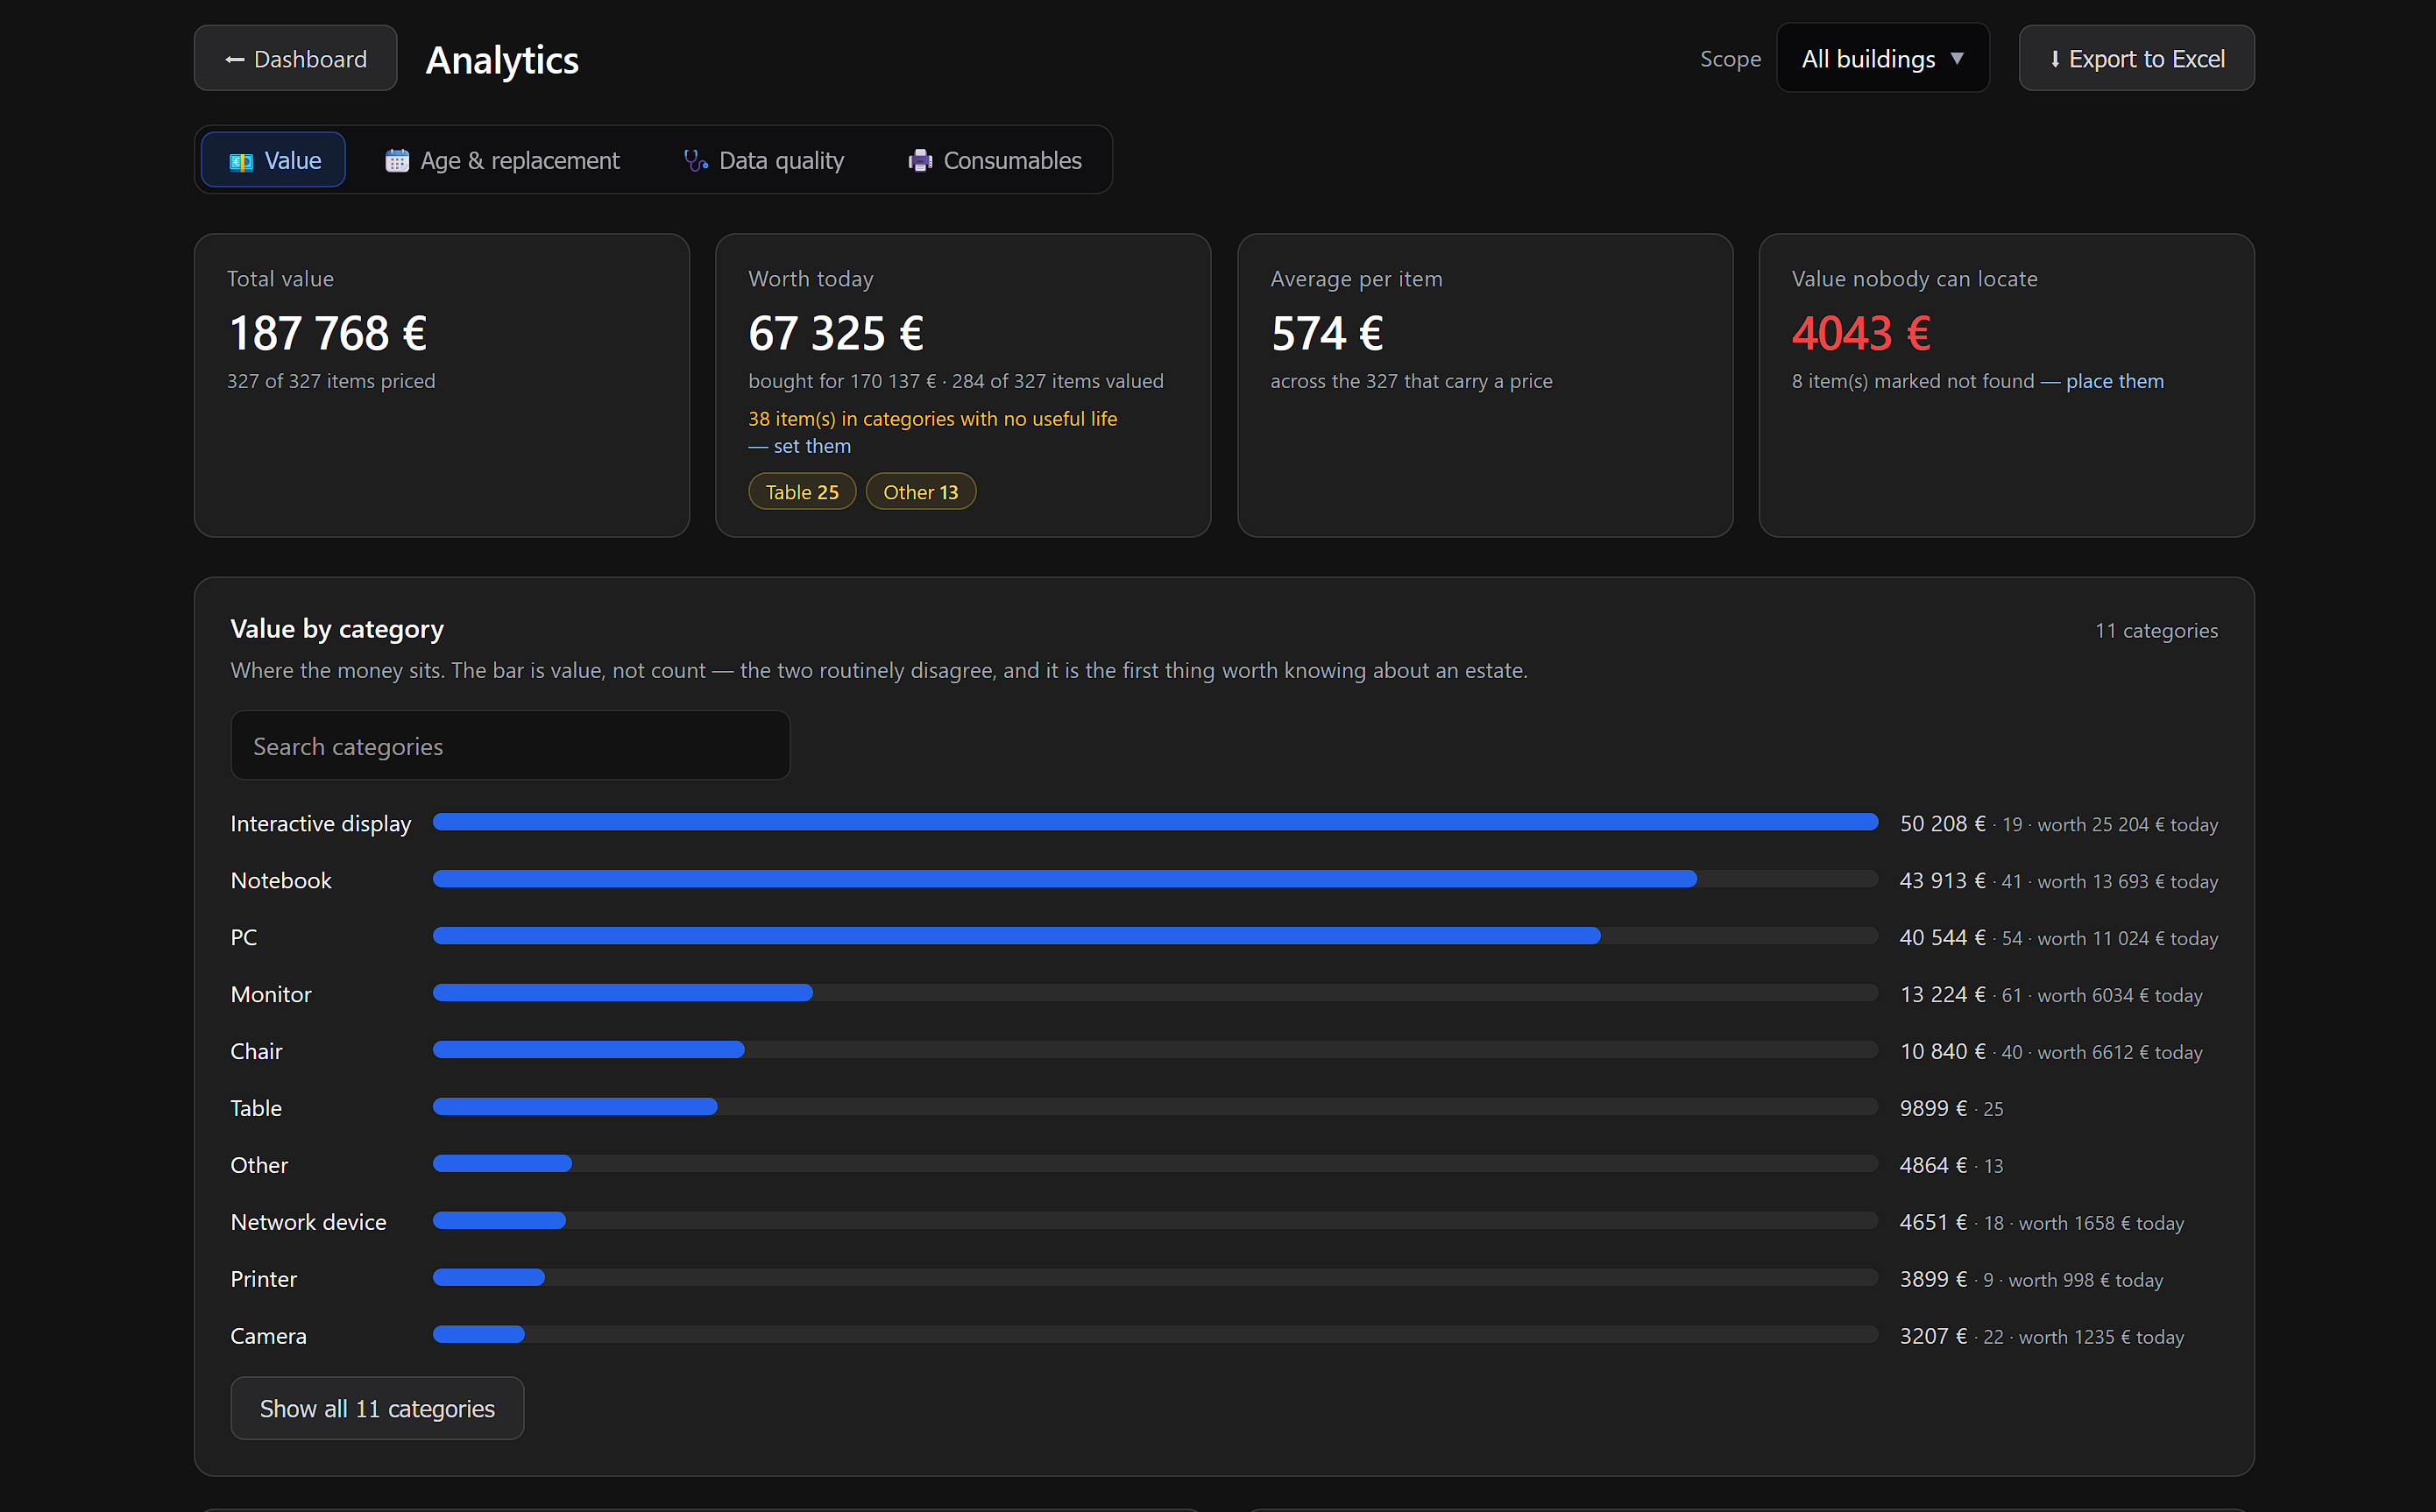Image resolution: width=2436 pixels, height=1512 pixels.
Task: Select the 'Chair' category label
Action: [x=256, y=1052]
